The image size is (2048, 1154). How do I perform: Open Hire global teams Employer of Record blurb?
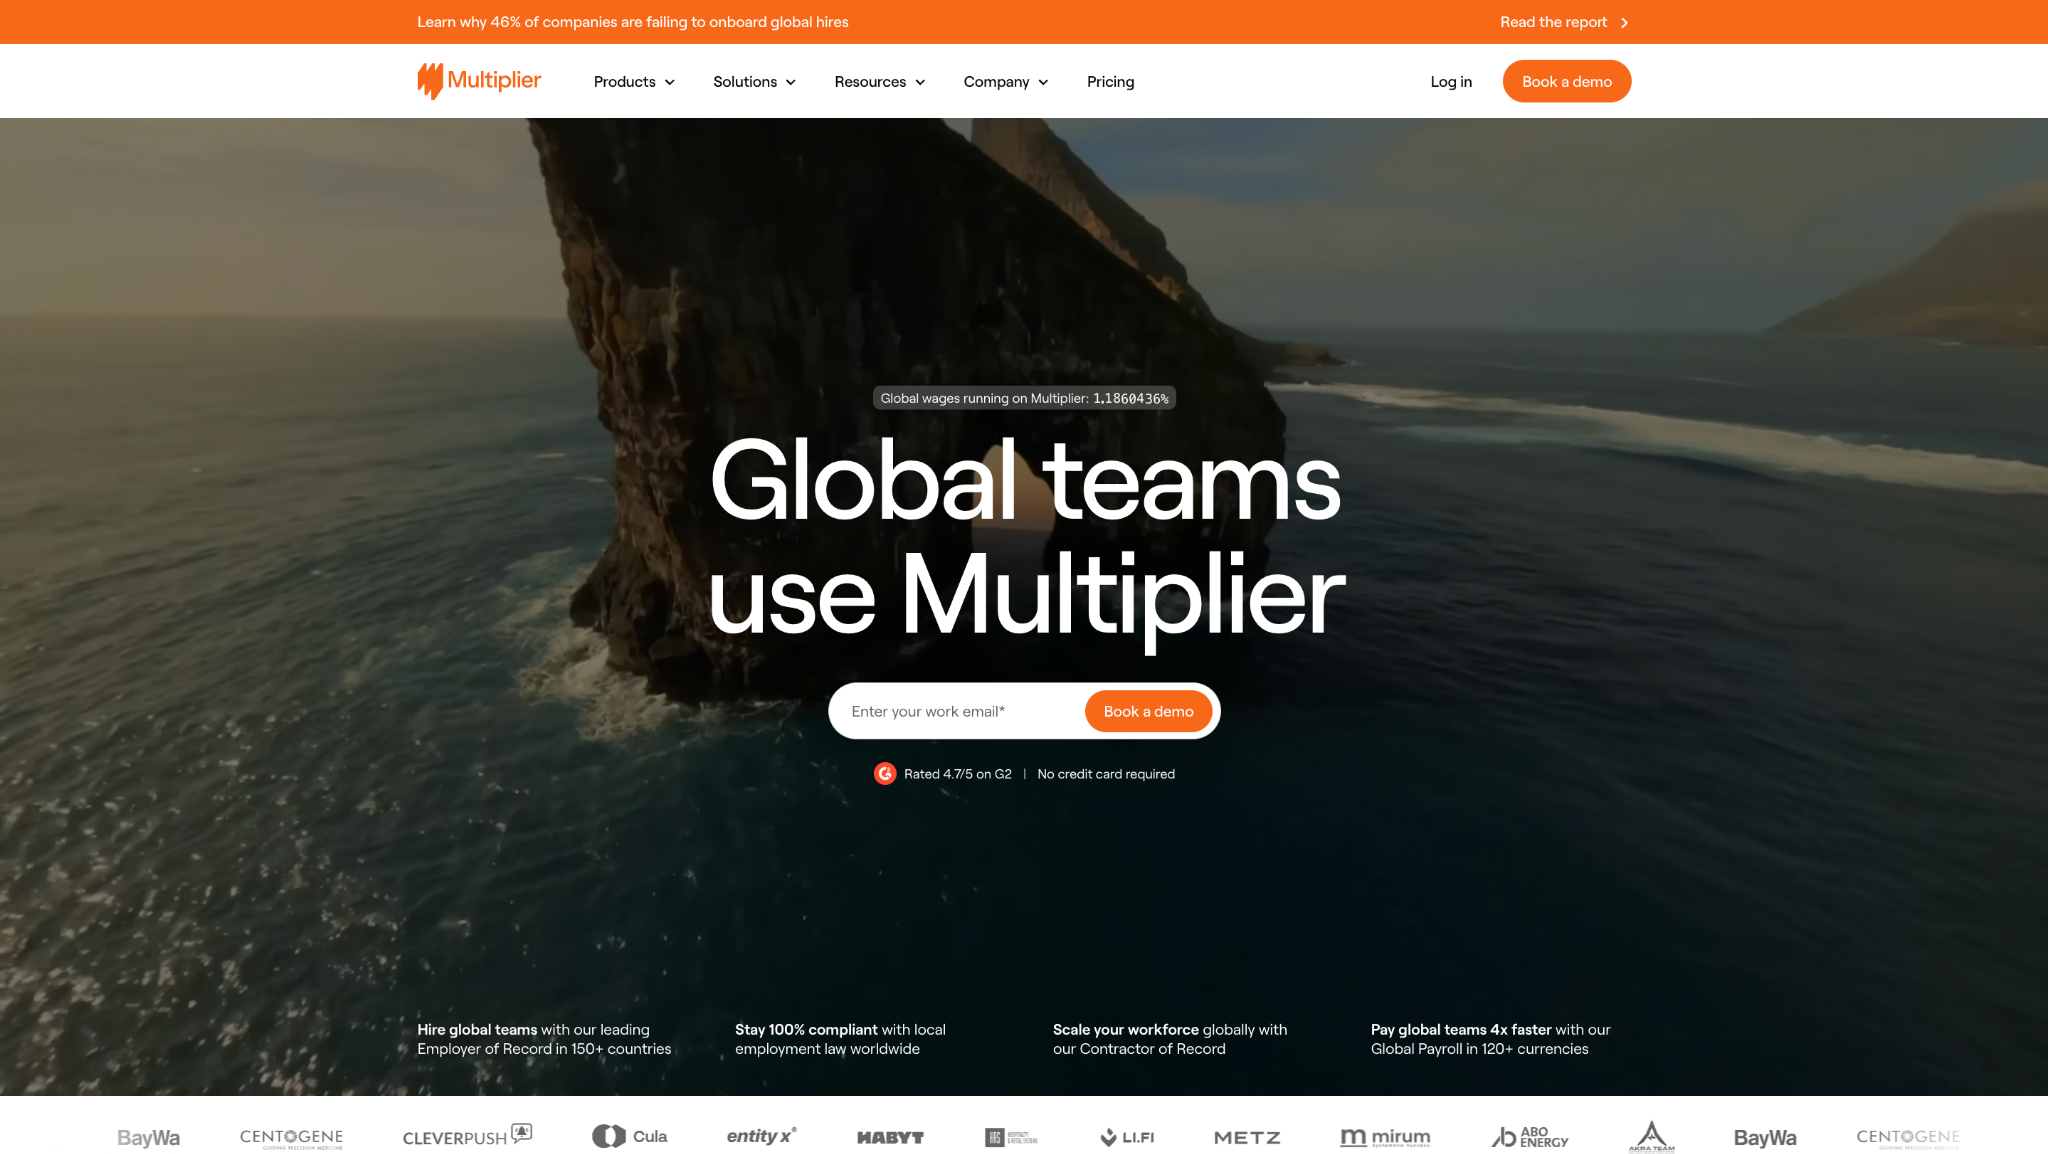pyautogui.click(x=544, y=1039)
